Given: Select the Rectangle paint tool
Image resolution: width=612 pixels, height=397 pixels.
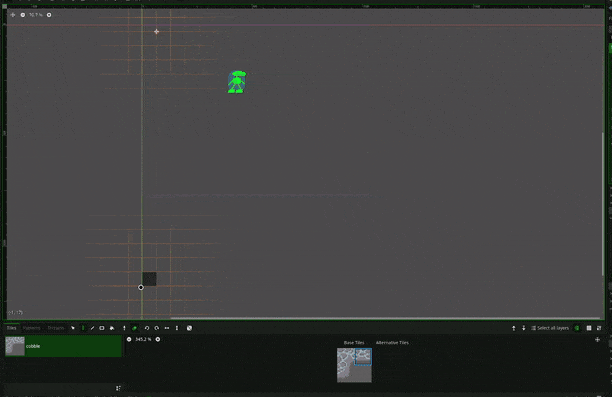Looking at the screenshot, I should point(102,328).
